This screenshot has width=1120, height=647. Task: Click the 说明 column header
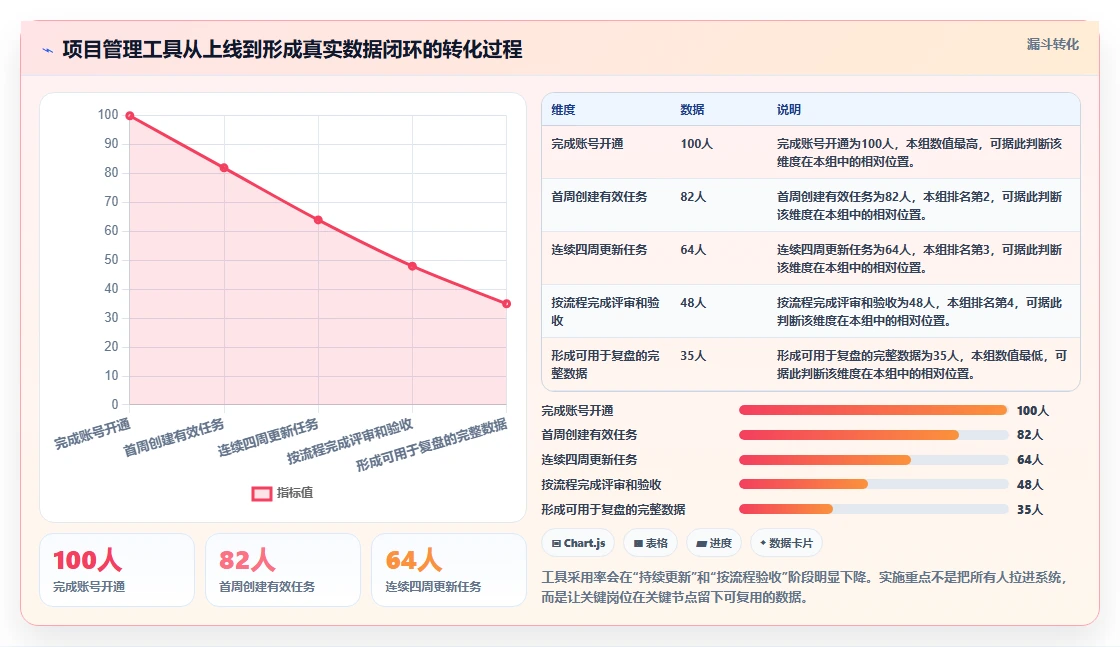tap(789, 109)
